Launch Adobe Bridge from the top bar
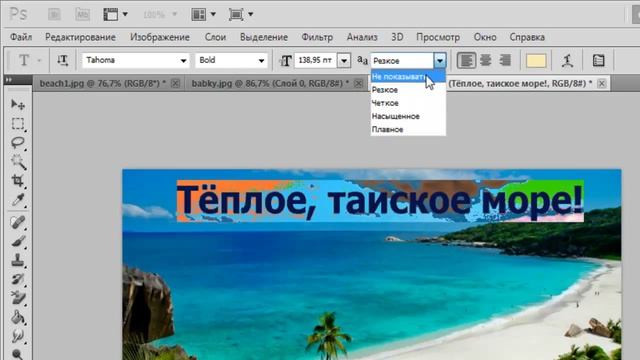 [x=54, y=14]
